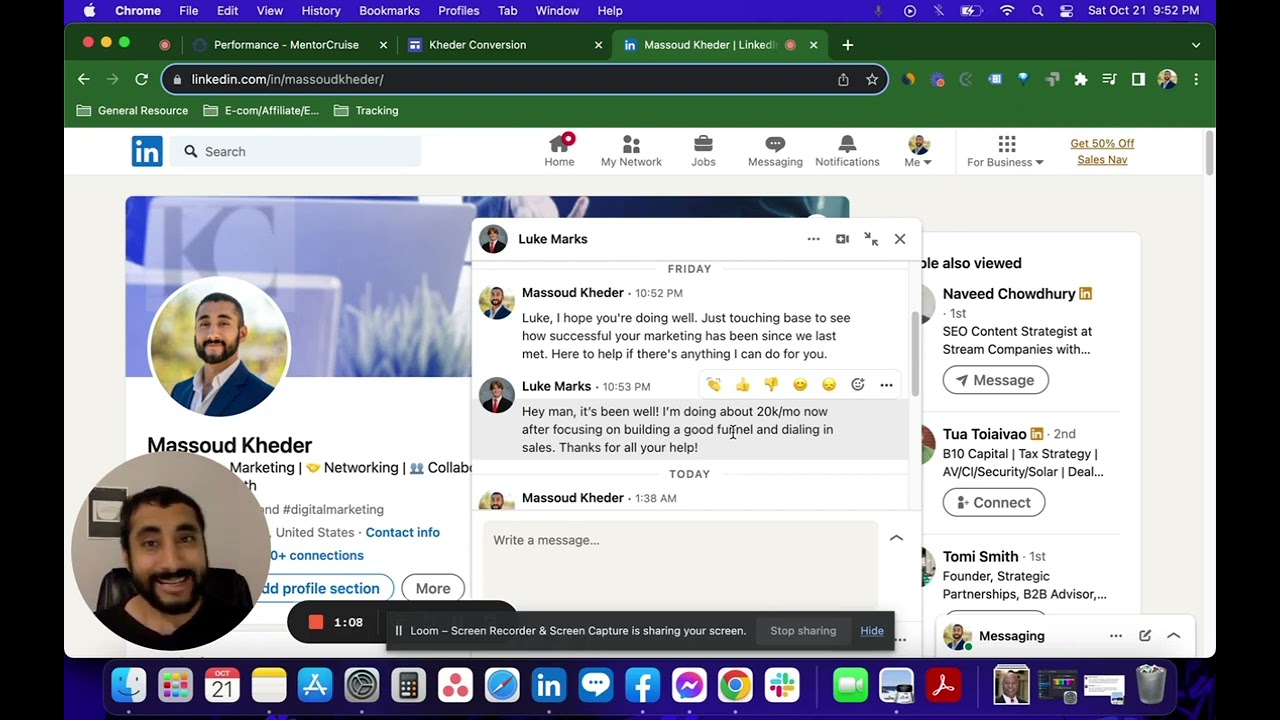The image size is (1280, 720).
Task: Expand the Me account dropdown
Action: tap(918, 151)
